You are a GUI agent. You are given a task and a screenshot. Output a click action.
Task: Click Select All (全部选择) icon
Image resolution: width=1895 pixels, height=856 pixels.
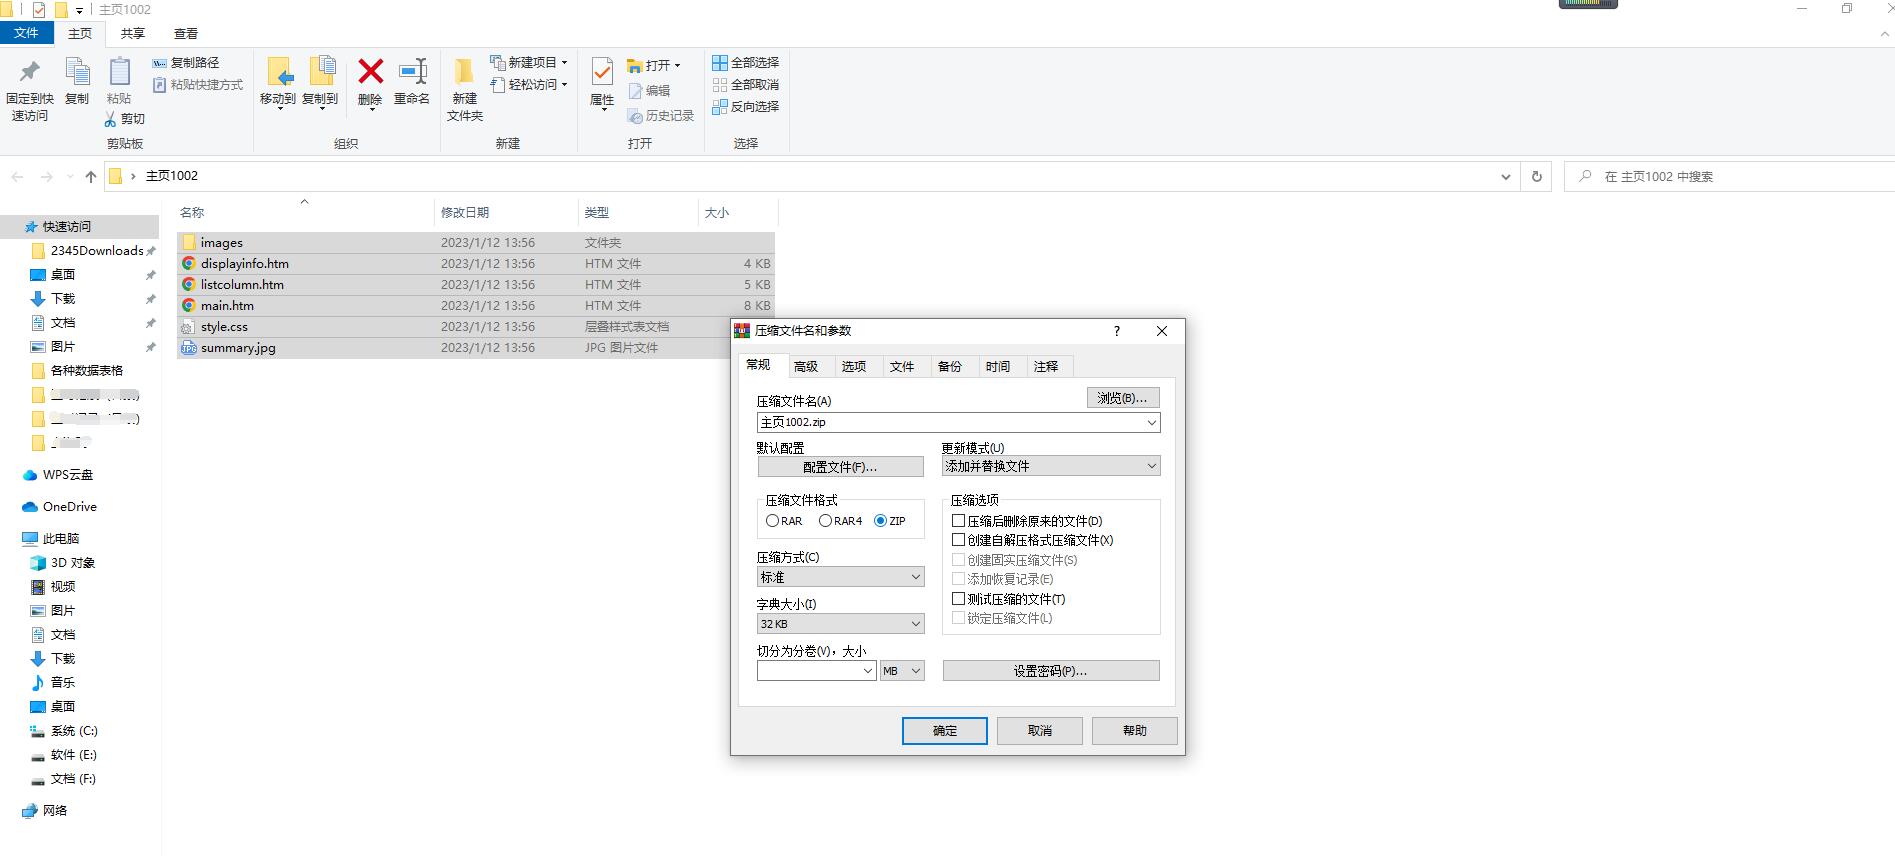tap(719, 62)
